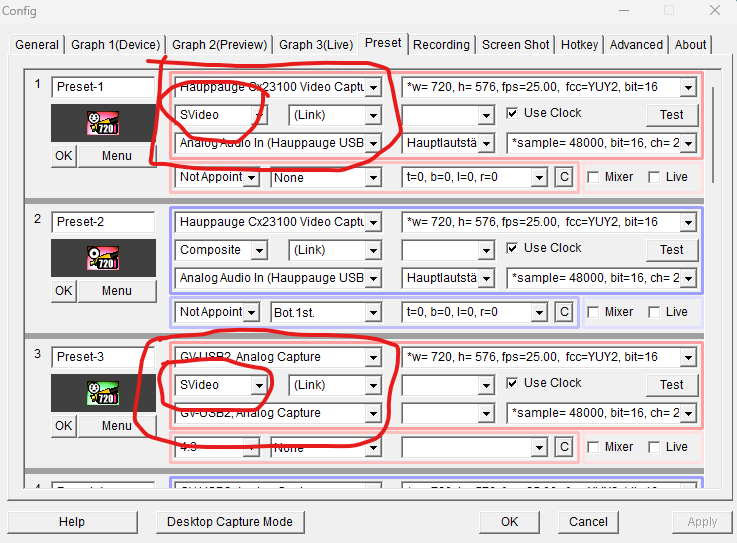Switch to the Screen Shot tab

[x=516, y=45]
